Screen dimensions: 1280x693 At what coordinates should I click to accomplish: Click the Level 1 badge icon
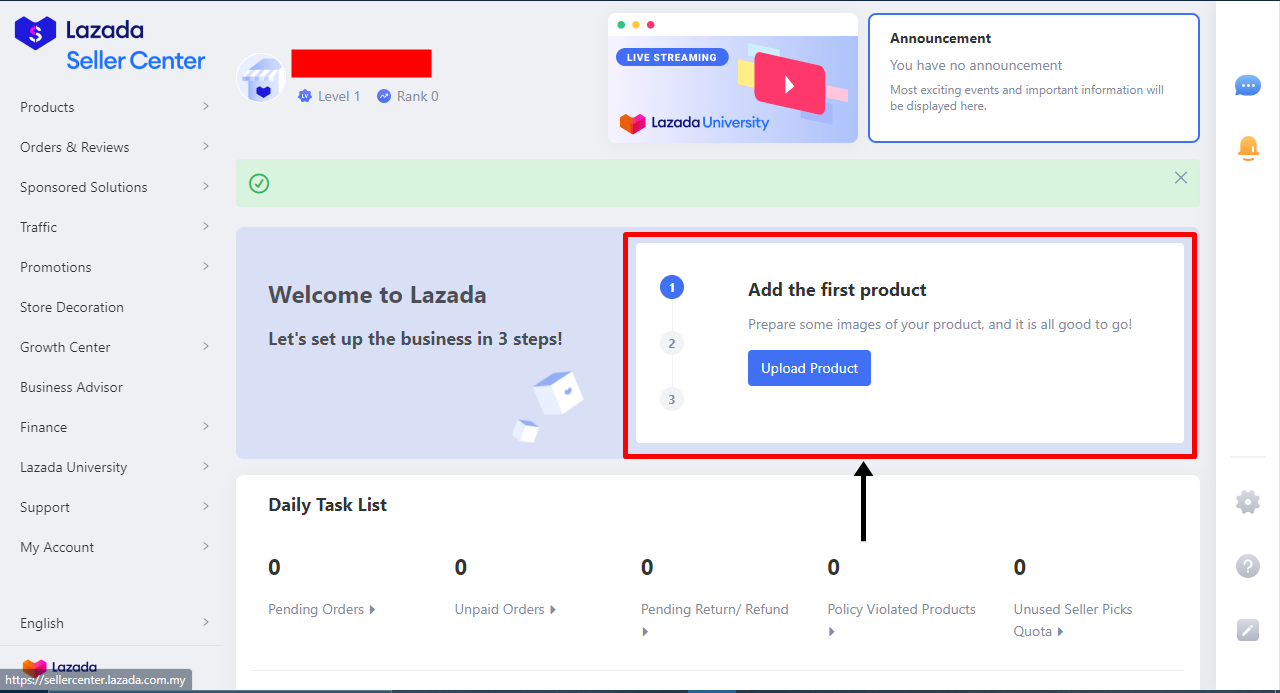coord(305,96)
